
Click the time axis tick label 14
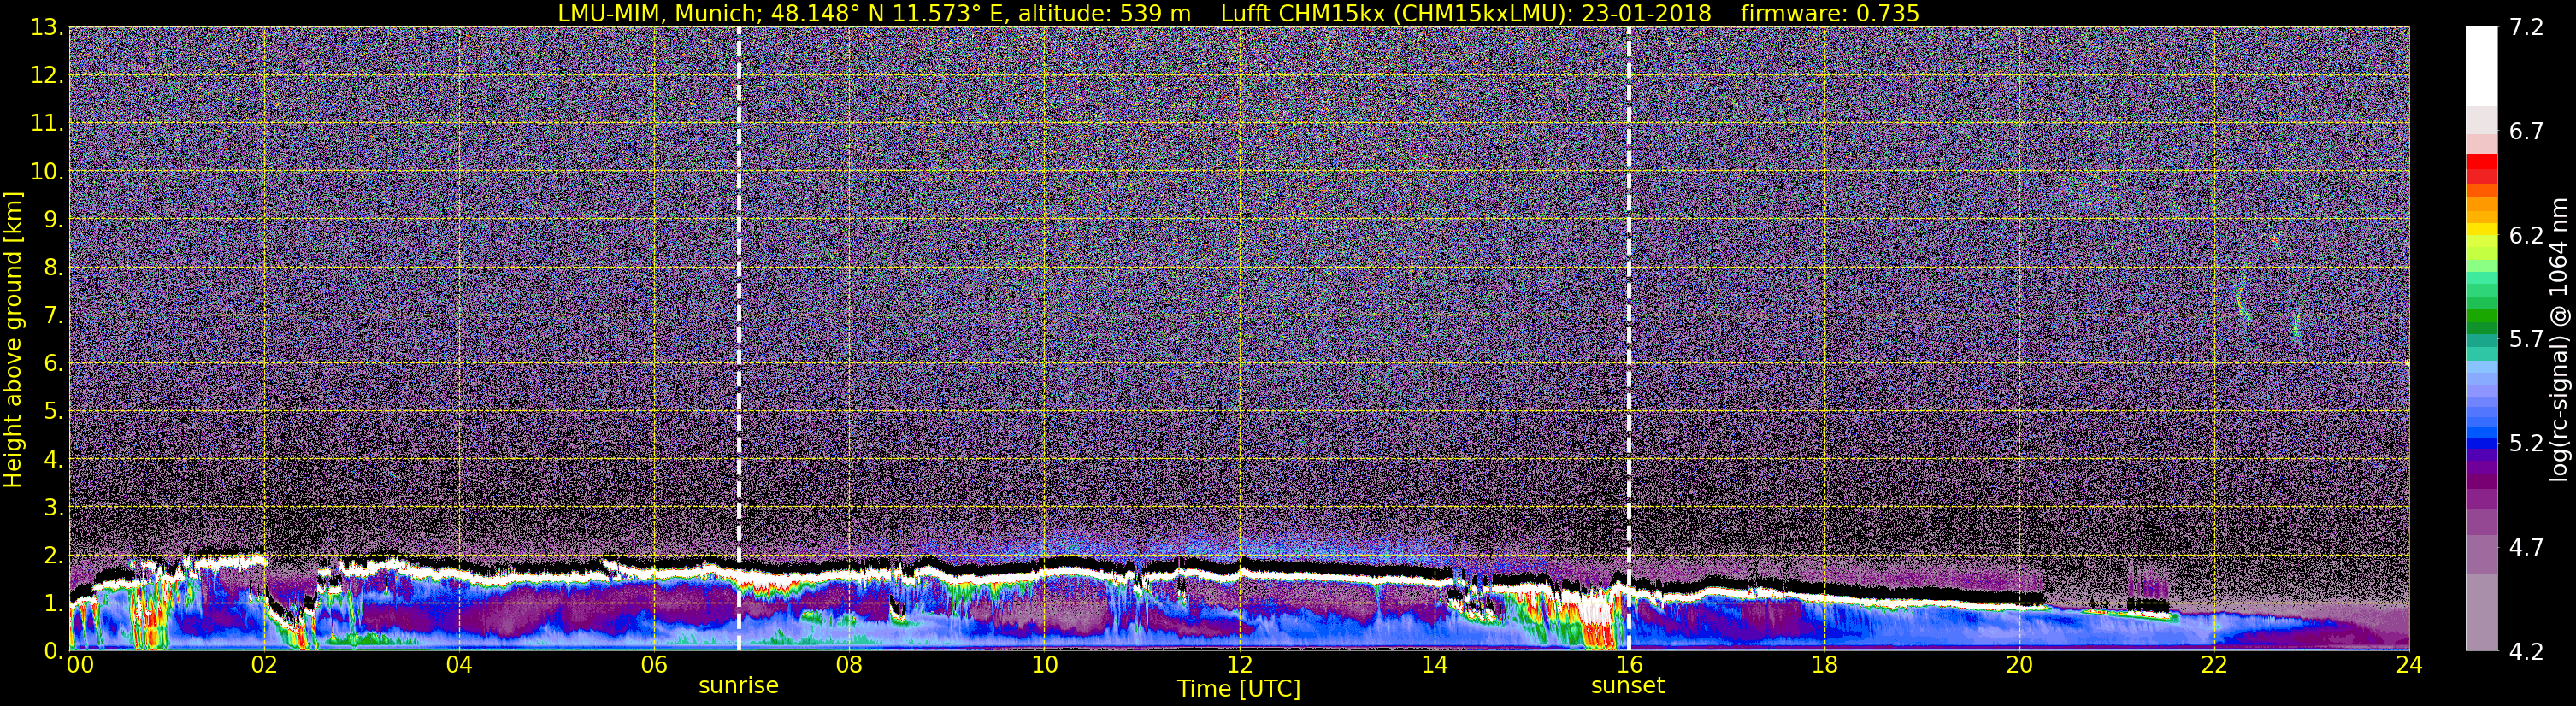tap(1434, 665)
